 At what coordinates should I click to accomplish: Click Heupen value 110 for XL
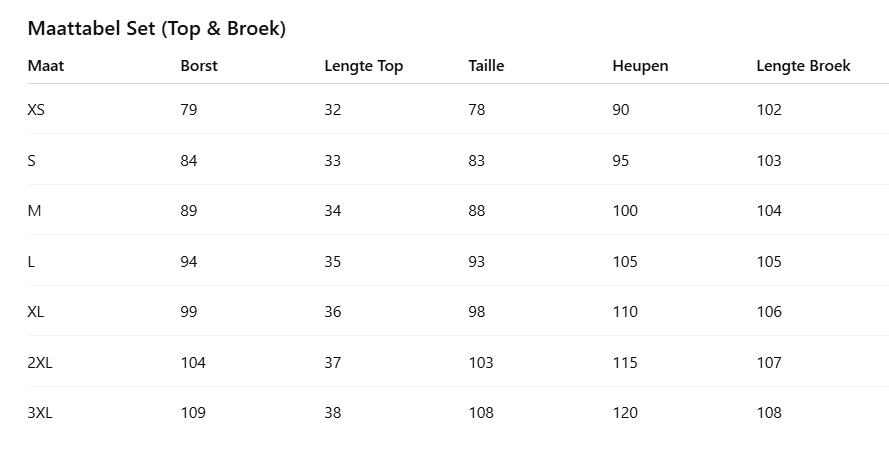point(625,312)
